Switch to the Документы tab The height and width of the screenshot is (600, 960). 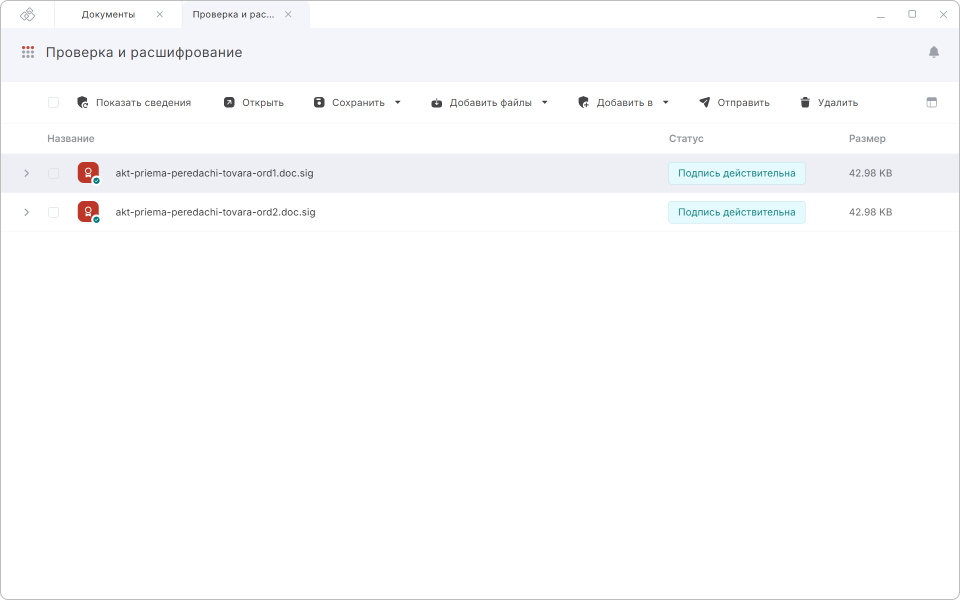click(108, 14)
